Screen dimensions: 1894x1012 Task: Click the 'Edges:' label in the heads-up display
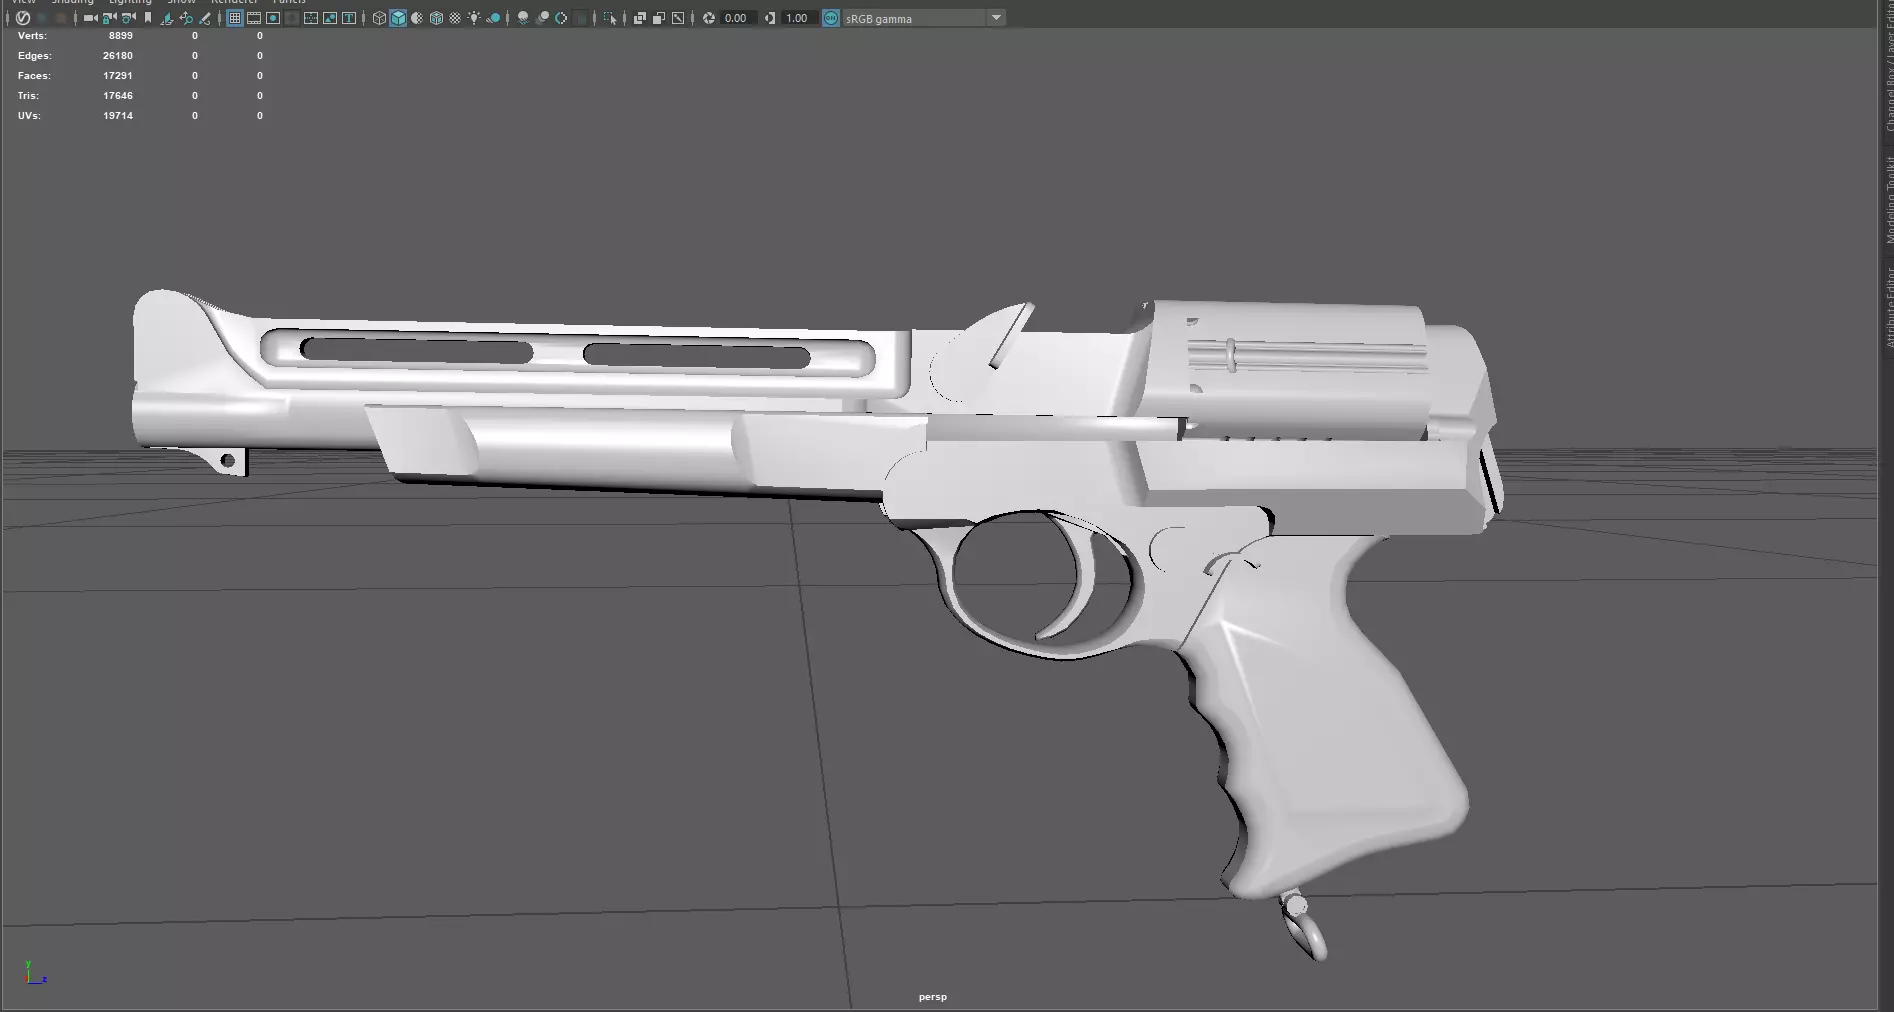tap(35, 56)
